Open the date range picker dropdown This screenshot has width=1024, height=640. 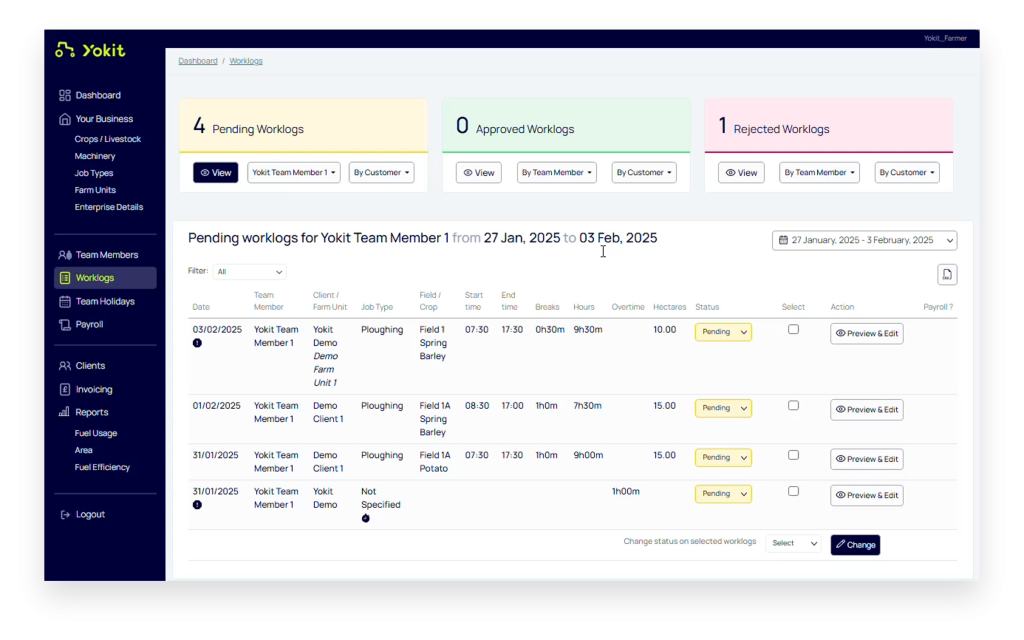tap(864, 240)
